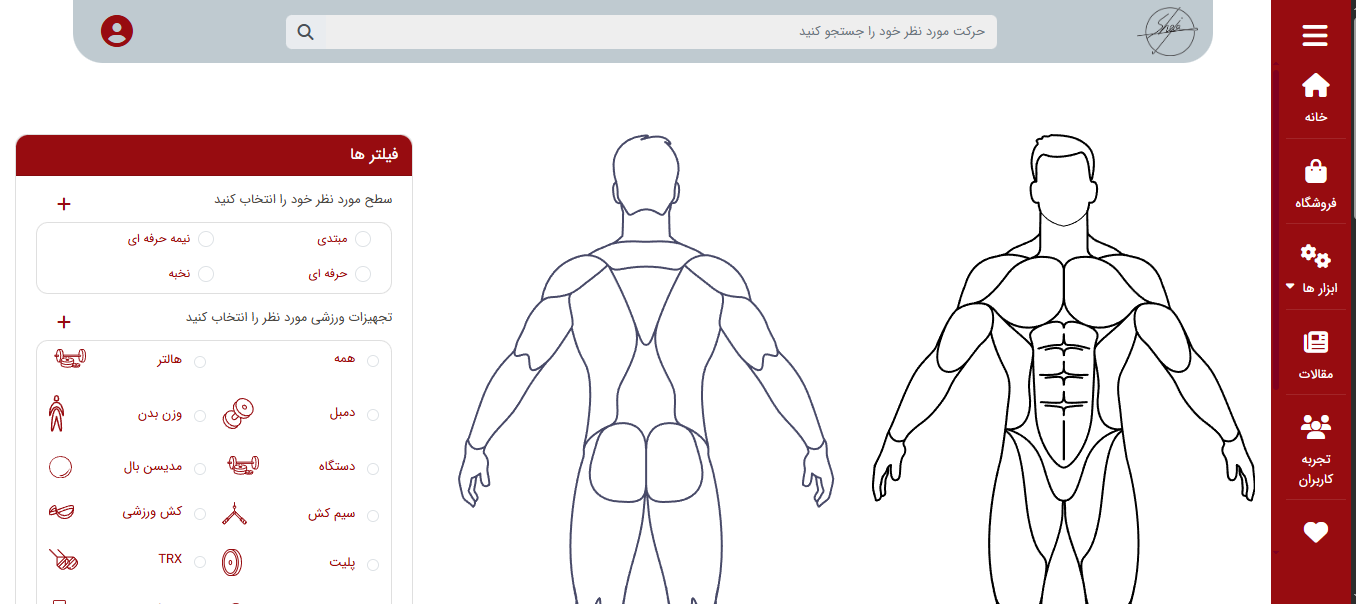
Task: Select the همه equipment radio option
Action: pyautogui.click(x=373, y=361)
